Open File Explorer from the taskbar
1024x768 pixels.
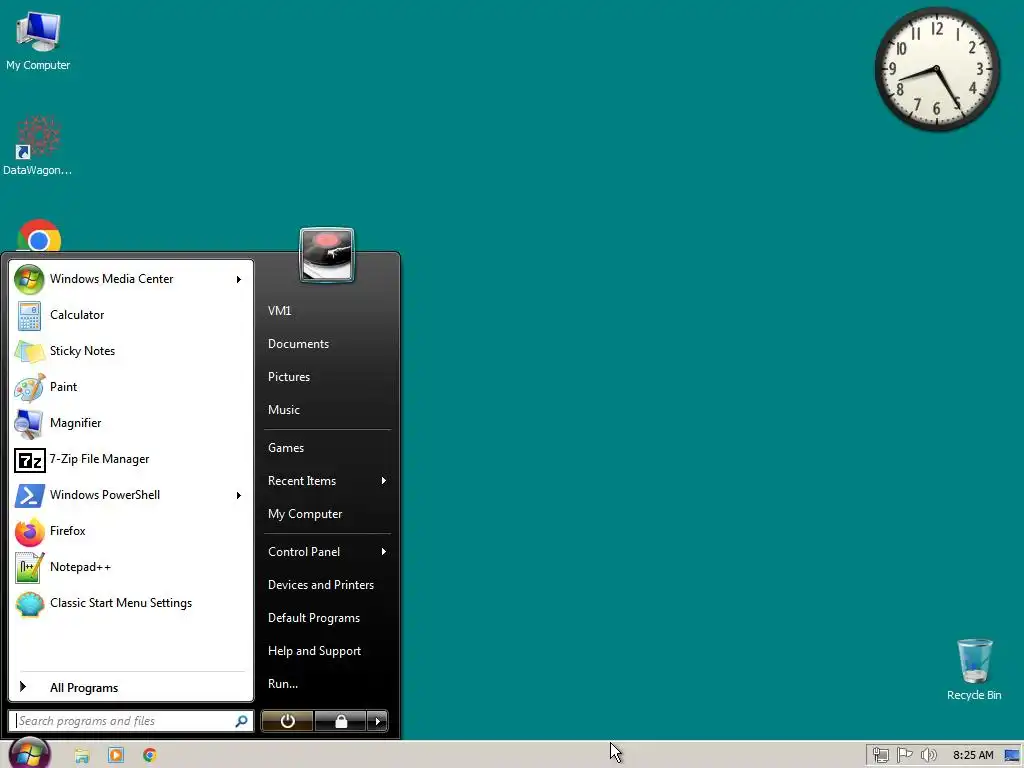tap(82, 756)
